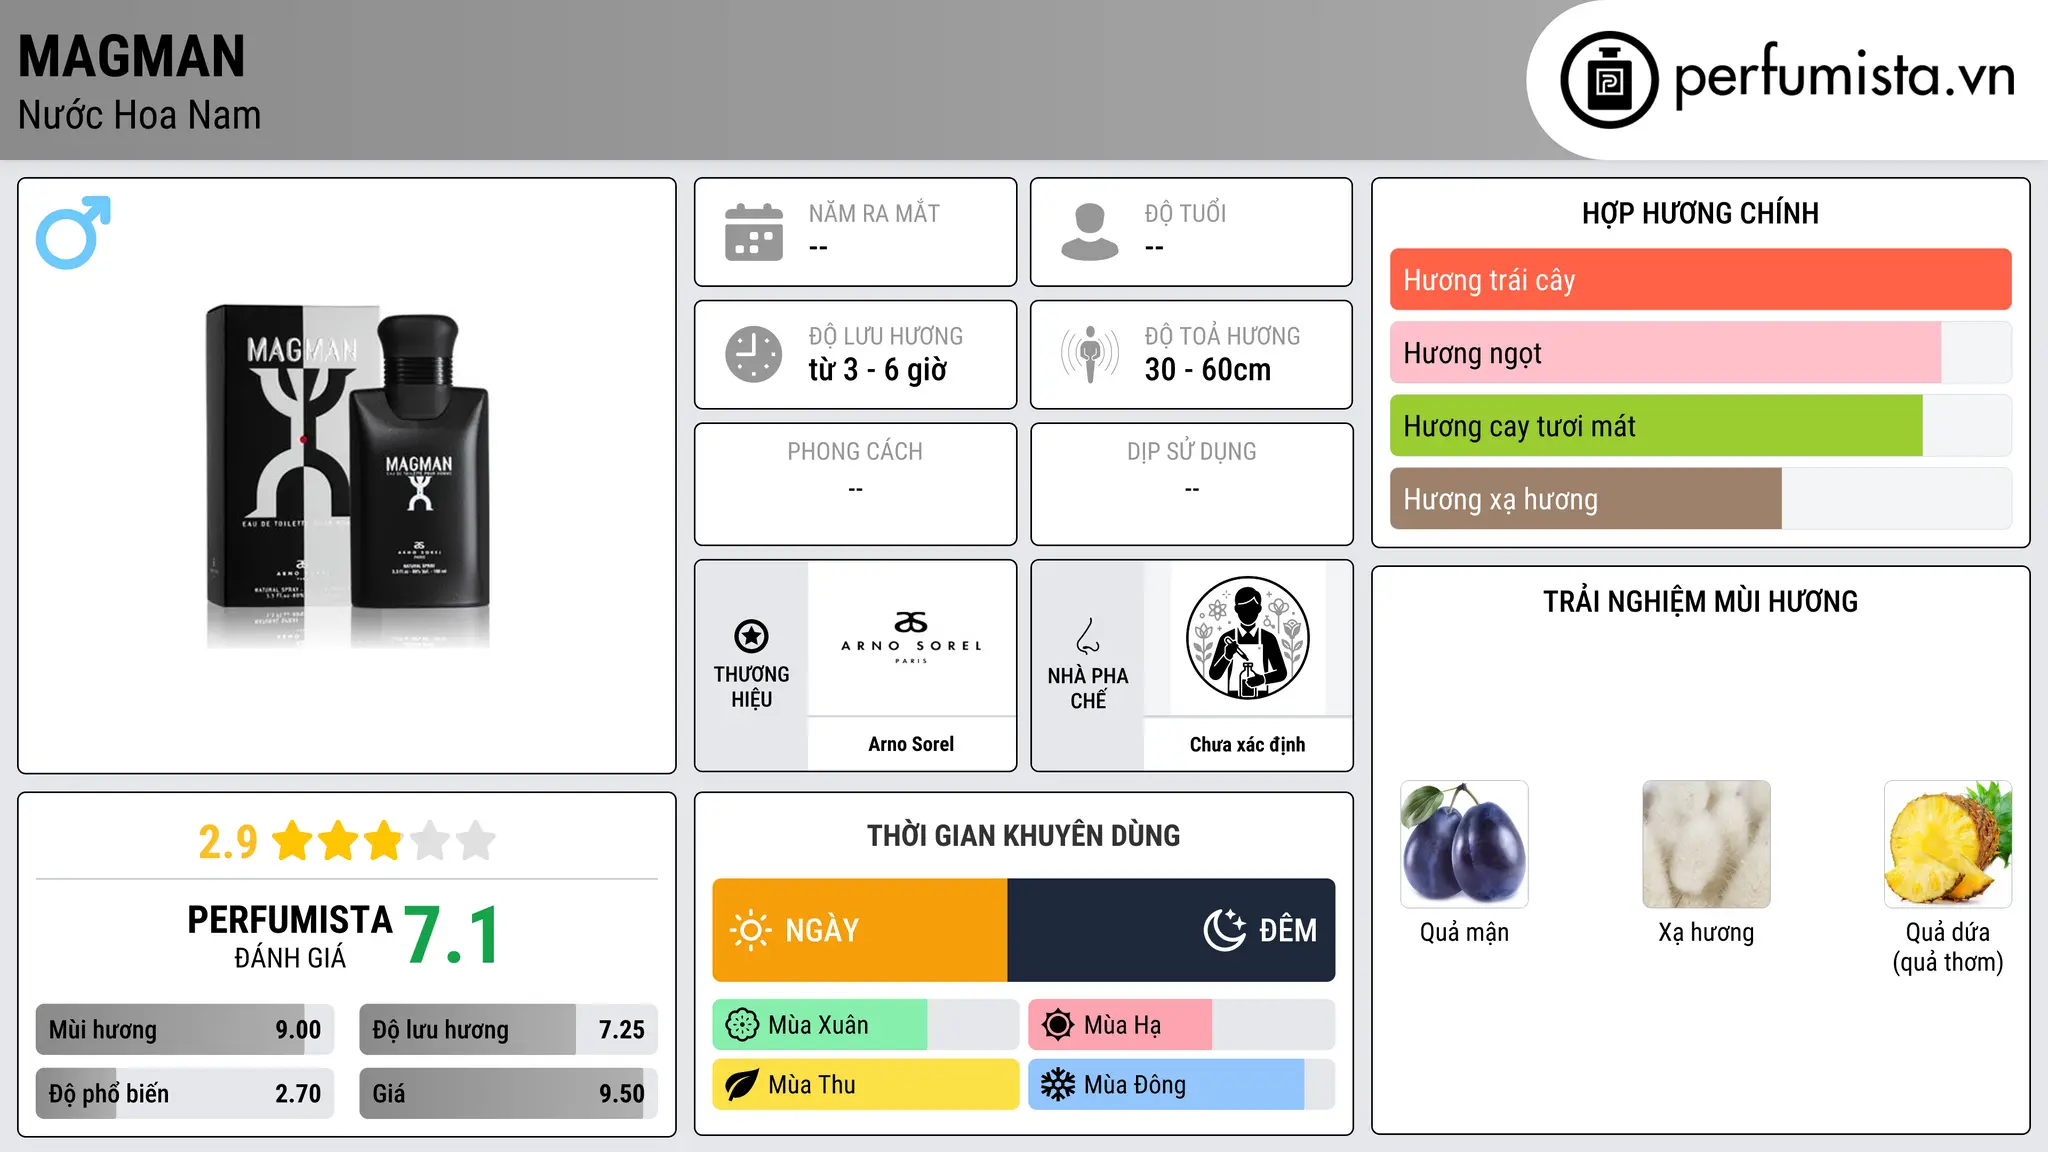Click the Độ phổ biến 2.70 score bar

tap(185, 1094)
